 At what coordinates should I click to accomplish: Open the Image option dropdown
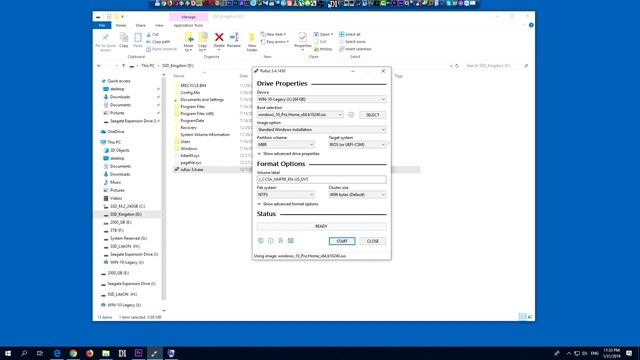tap(321, 130)
